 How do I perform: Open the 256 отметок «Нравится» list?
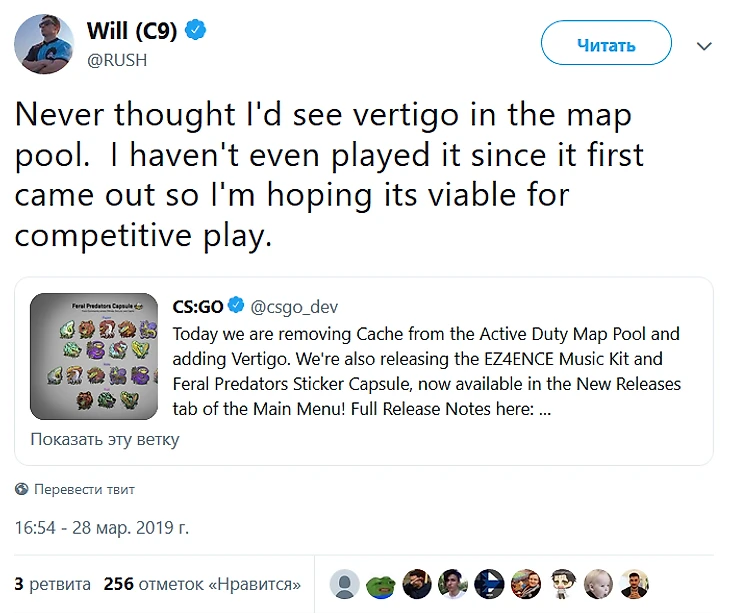pyautogui.click(x=202, y=584)
